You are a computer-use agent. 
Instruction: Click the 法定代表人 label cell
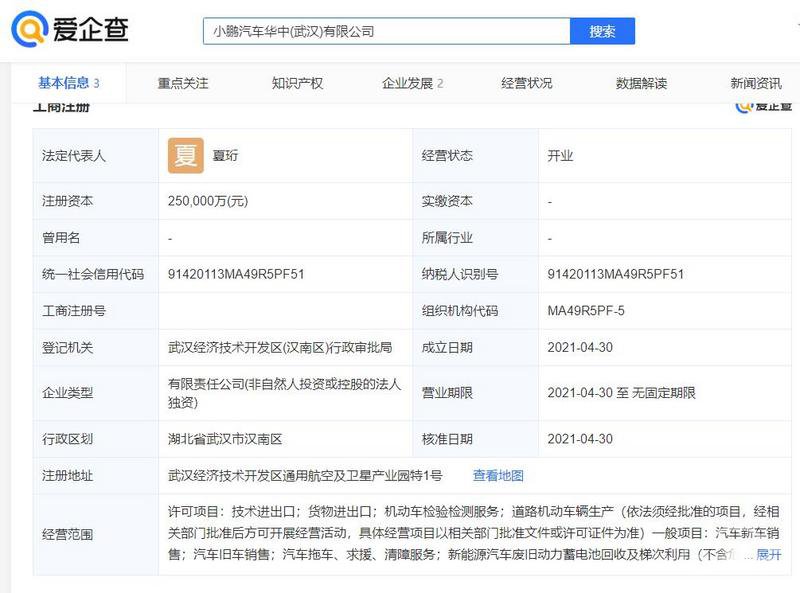[x=95, y=156]
